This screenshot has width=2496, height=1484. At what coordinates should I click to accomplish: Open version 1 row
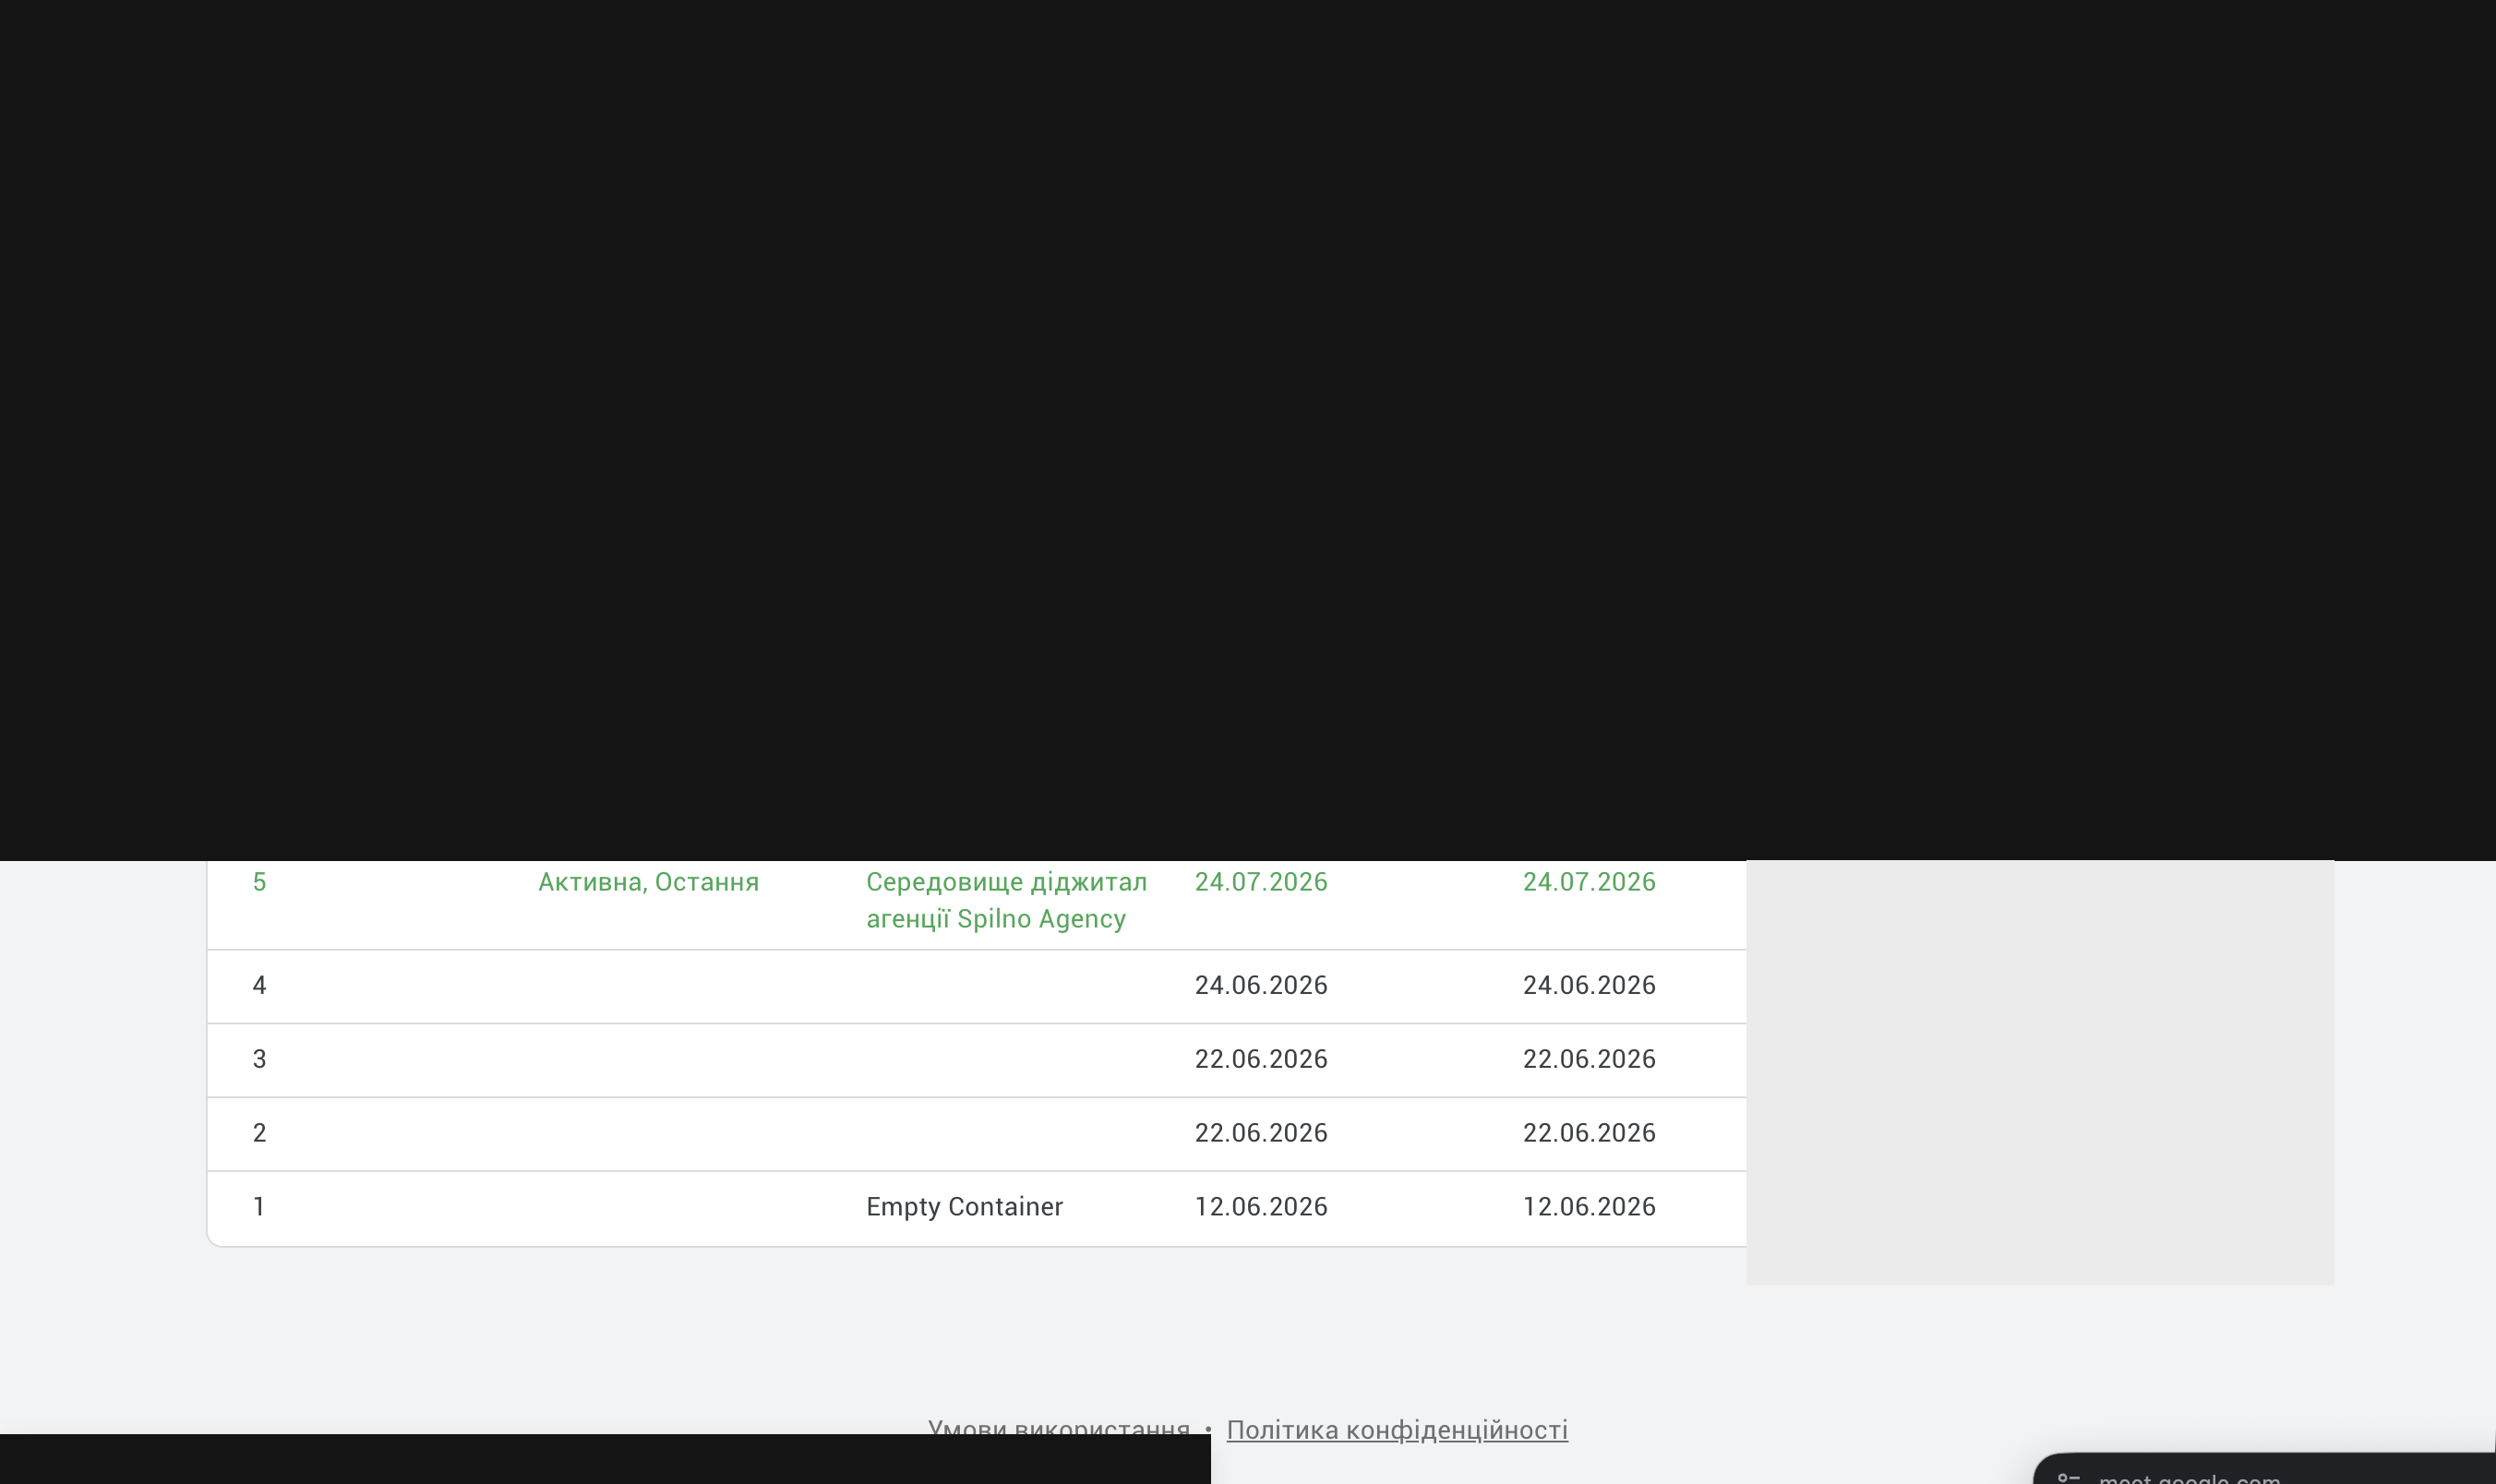click(x=977, y=1208)
